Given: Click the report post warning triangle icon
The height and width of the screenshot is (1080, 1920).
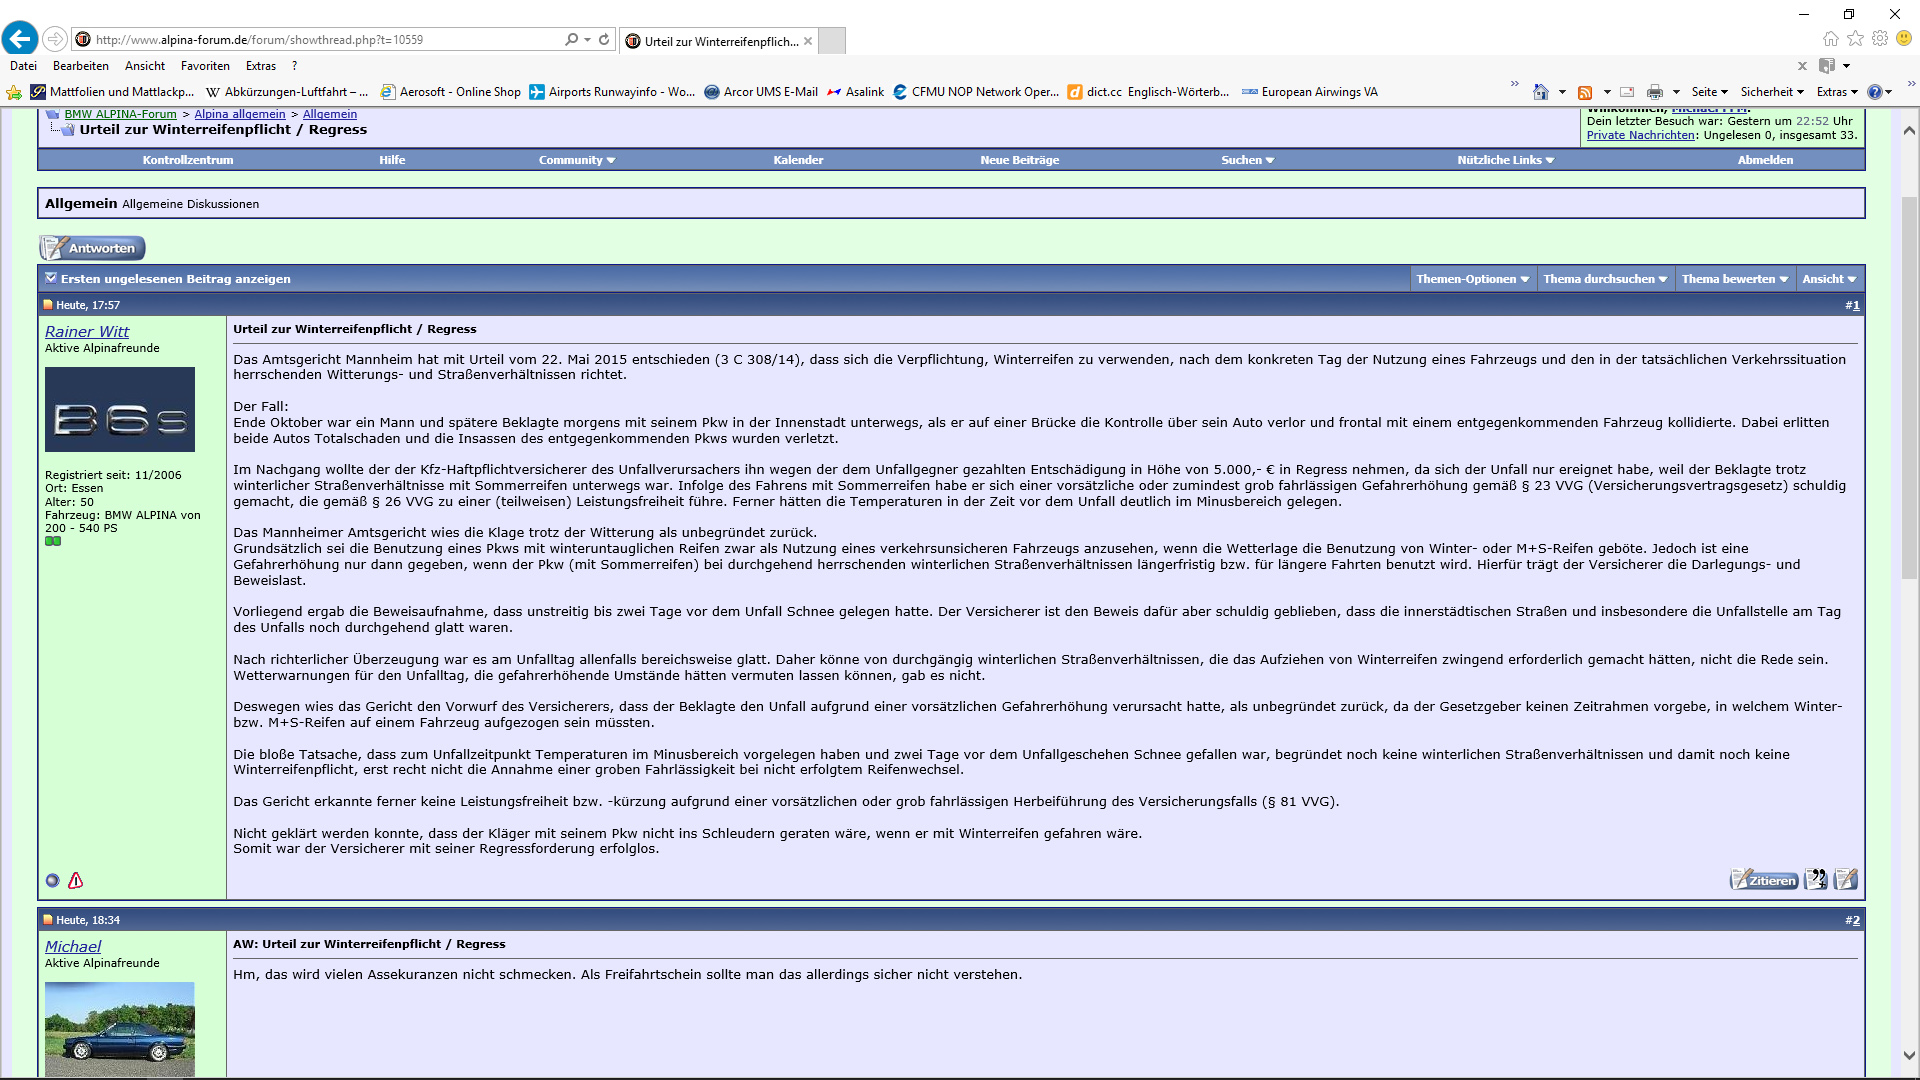Looking at the screenshot, I should (x=75, y=880).
